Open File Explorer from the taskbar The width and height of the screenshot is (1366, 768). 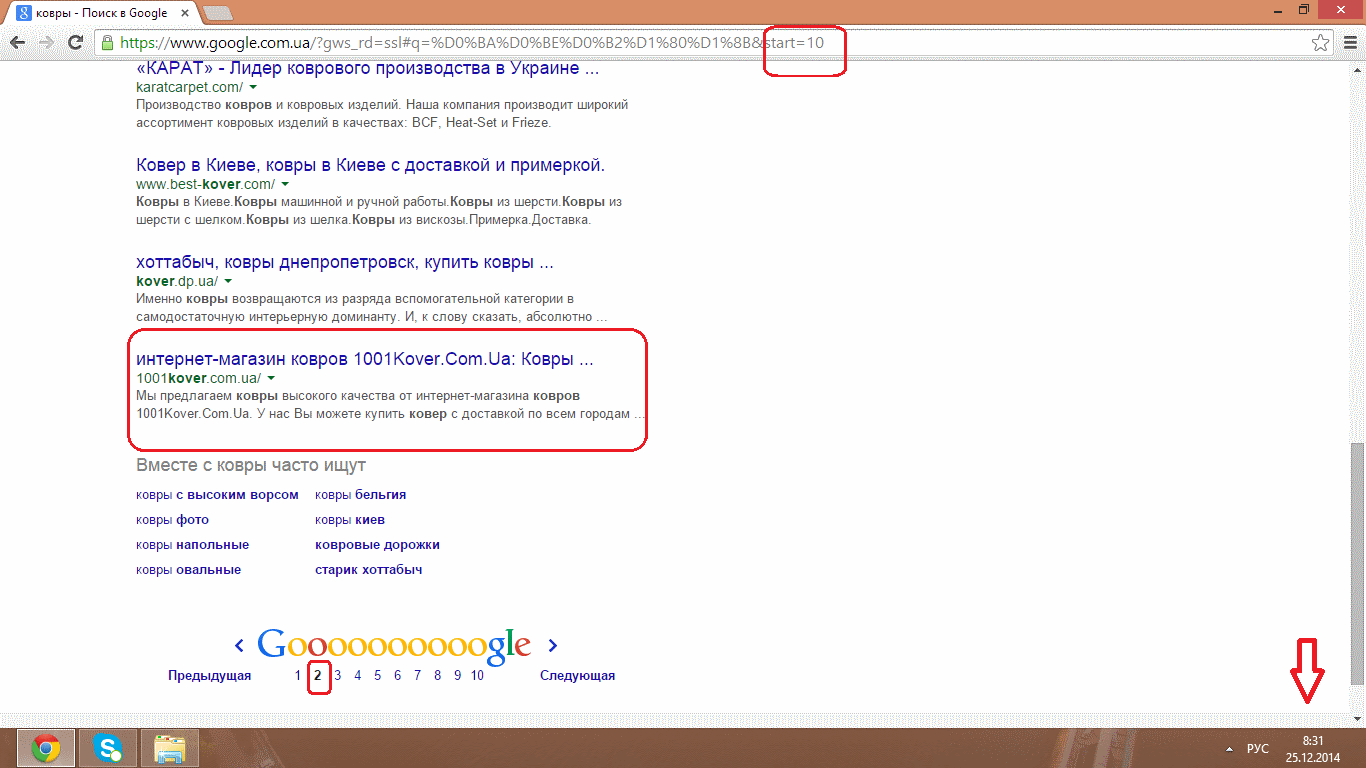(x=170, y=747)
